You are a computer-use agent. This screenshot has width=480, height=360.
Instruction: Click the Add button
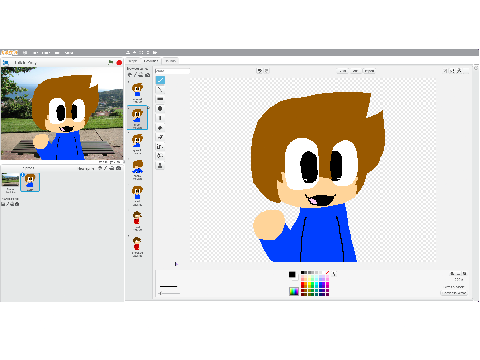(x=356, y=71)
